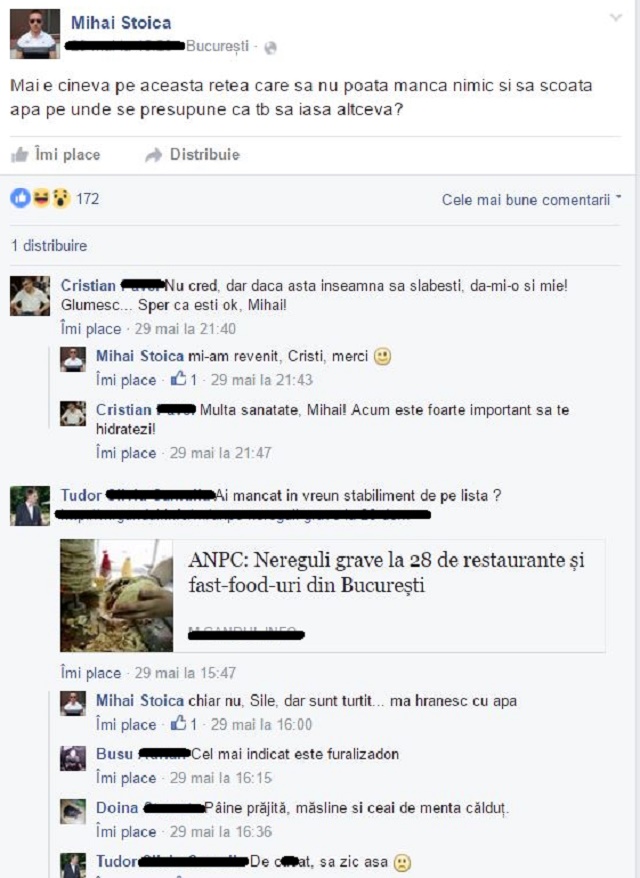Click the wow reaction emoji icon
This screenshot has height=878, width=640.
pos(61,198)
